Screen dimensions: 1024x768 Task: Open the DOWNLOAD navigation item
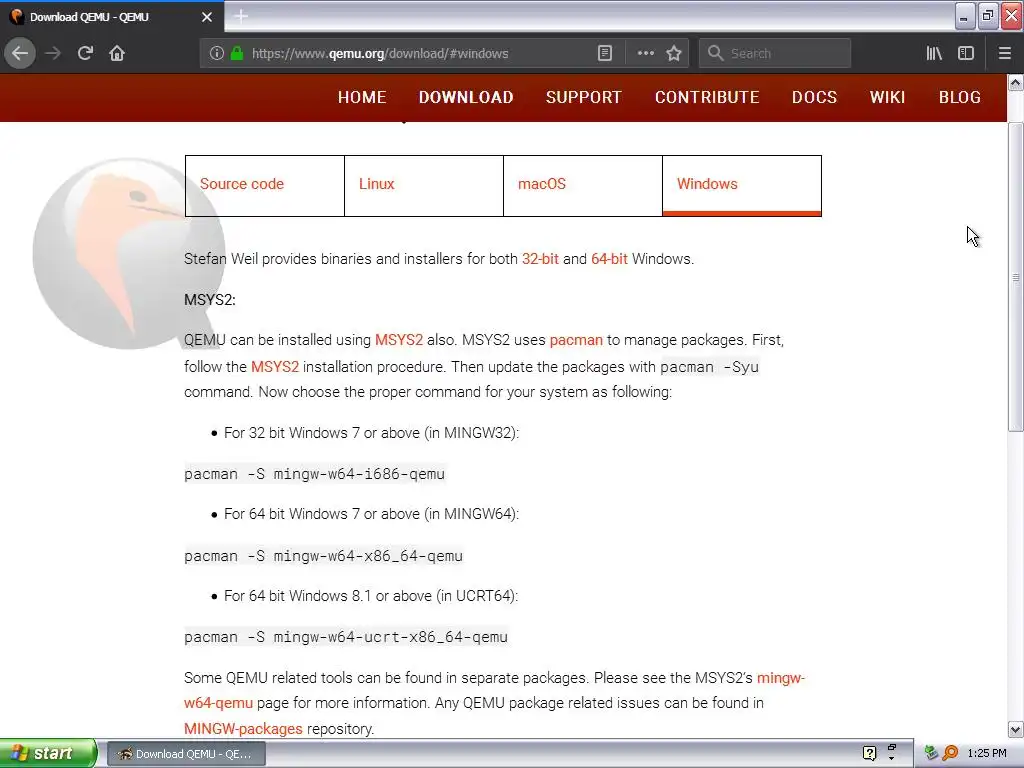[466, 97]
